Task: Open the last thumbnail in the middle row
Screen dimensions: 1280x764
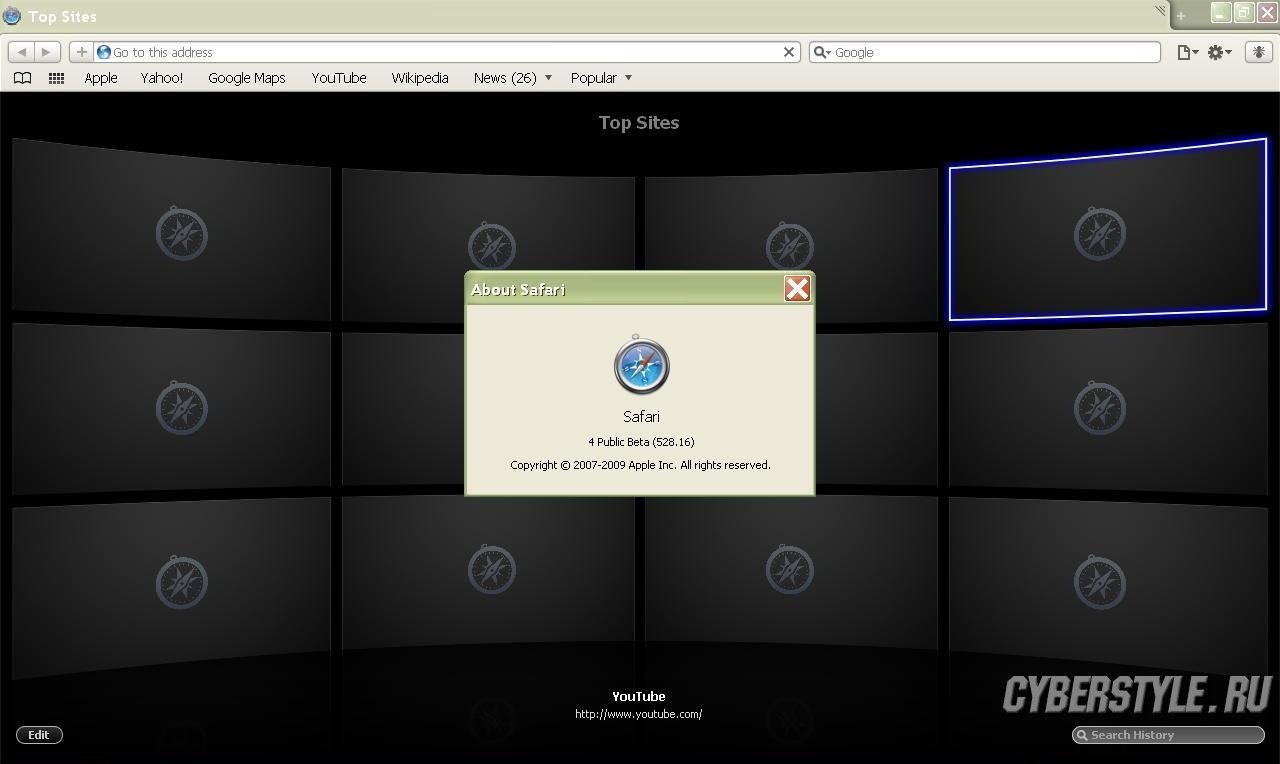Action: click(1108, 408)
